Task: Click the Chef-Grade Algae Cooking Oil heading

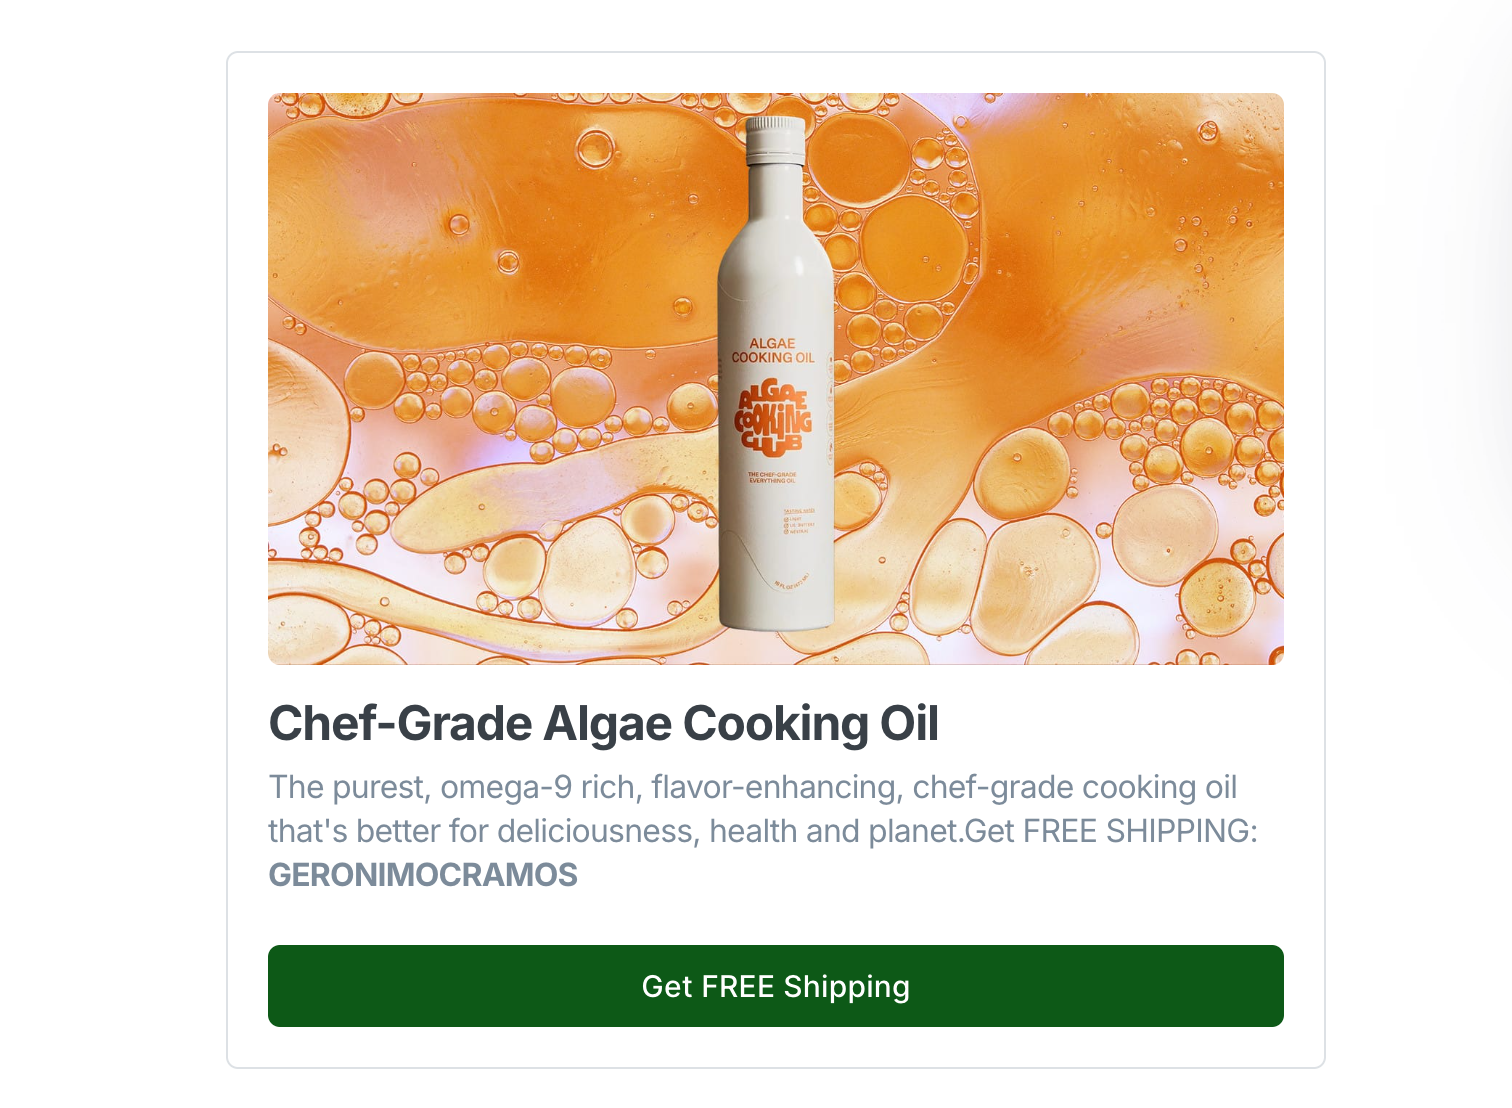Action: click(604, 724)
